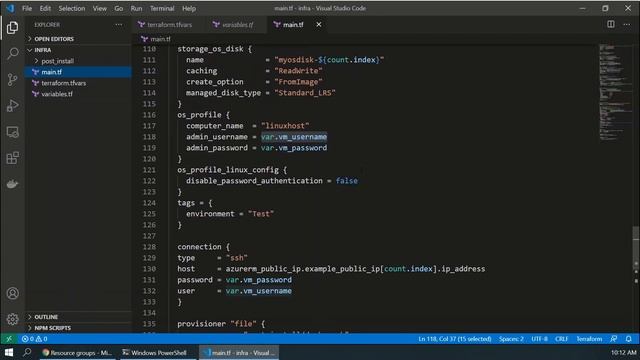Change the Terraform language mode
This screenshot has width=640, height=360.
pyautogui.click(x=589, y=339)
